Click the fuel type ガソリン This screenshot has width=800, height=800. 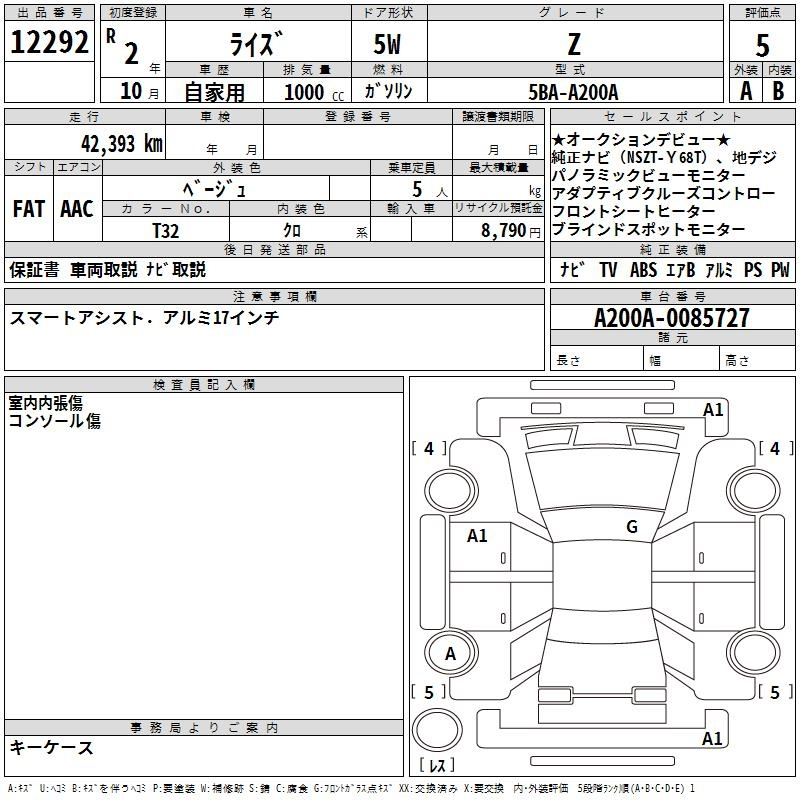(388, 91)
